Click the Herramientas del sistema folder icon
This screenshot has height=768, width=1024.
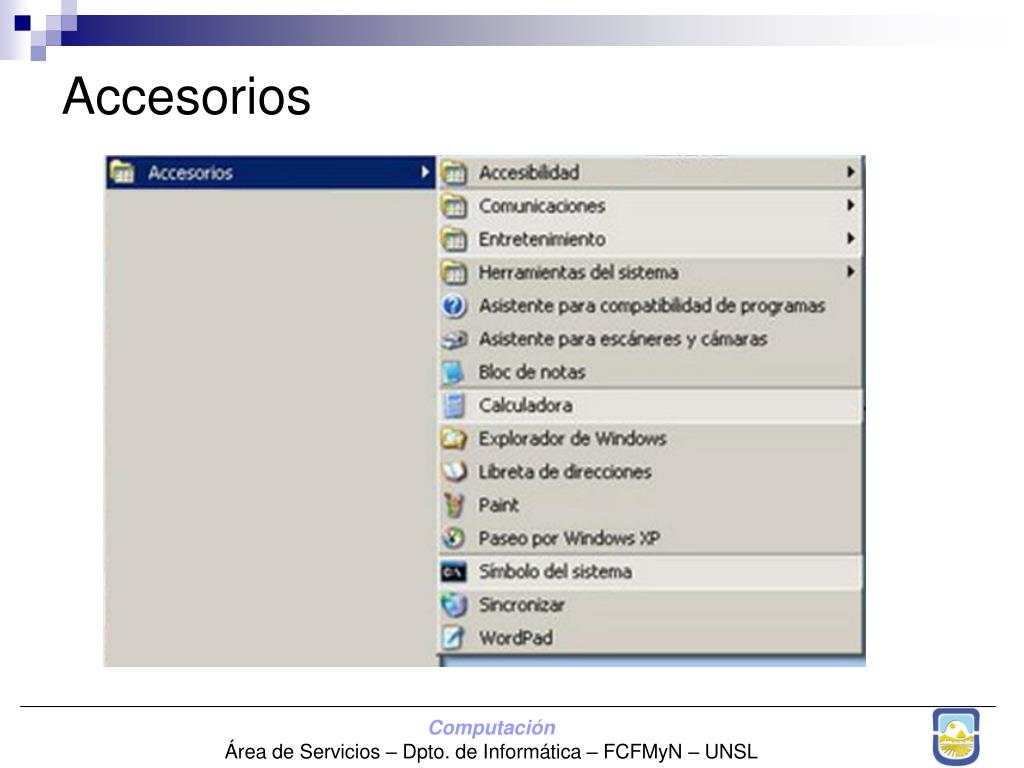click(454, 272)
